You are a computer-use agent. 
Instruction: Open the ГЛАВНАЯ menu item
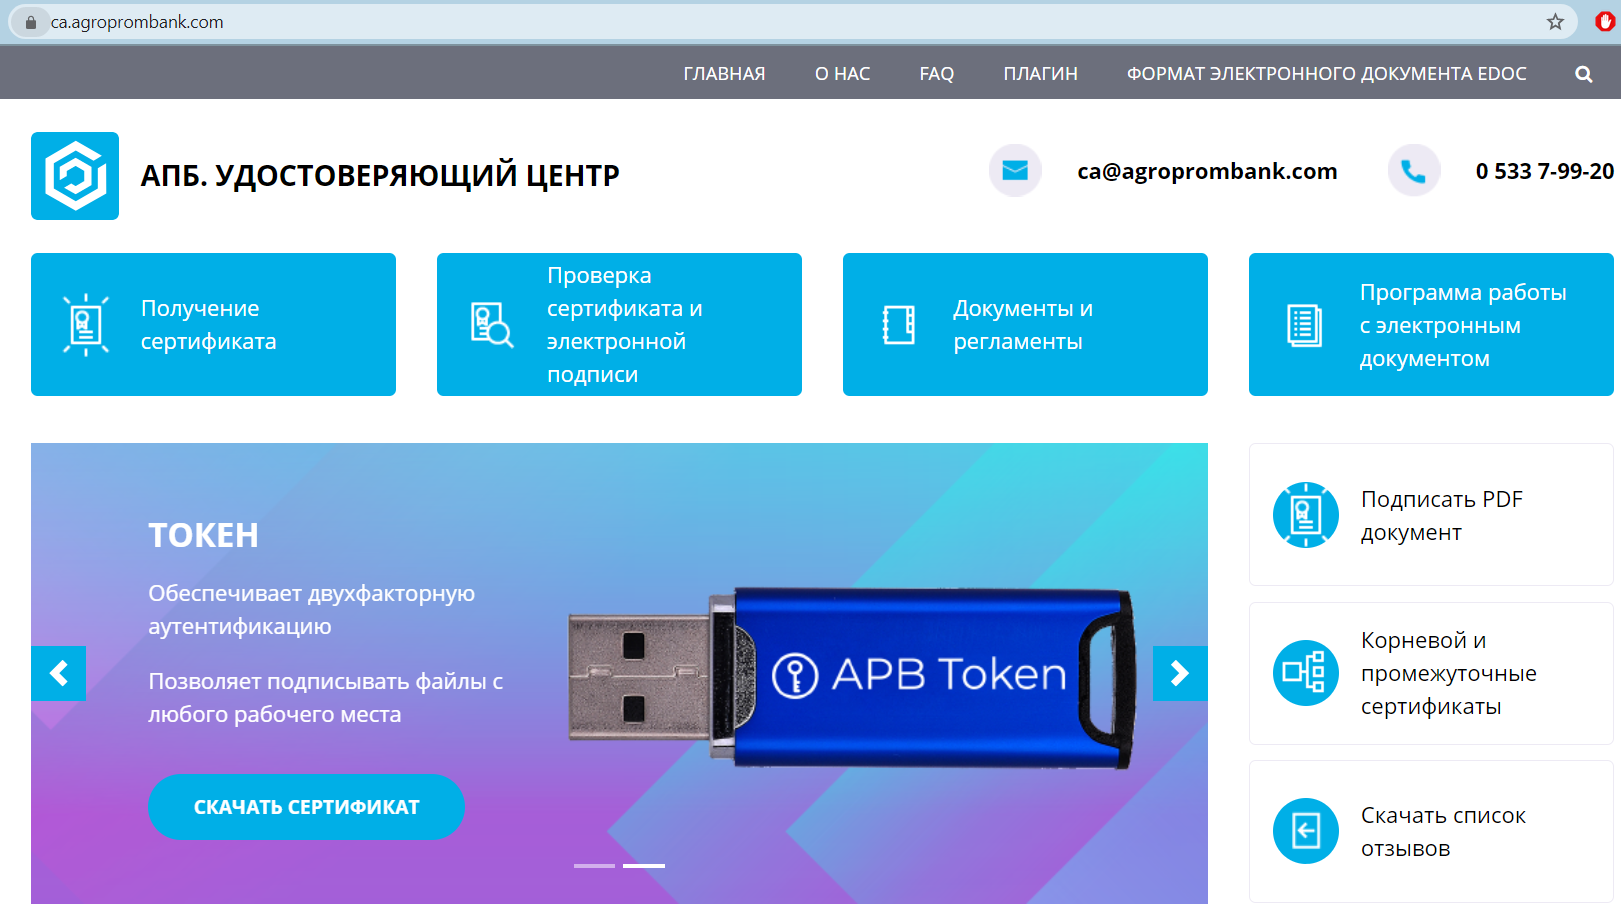coord(724,74)
